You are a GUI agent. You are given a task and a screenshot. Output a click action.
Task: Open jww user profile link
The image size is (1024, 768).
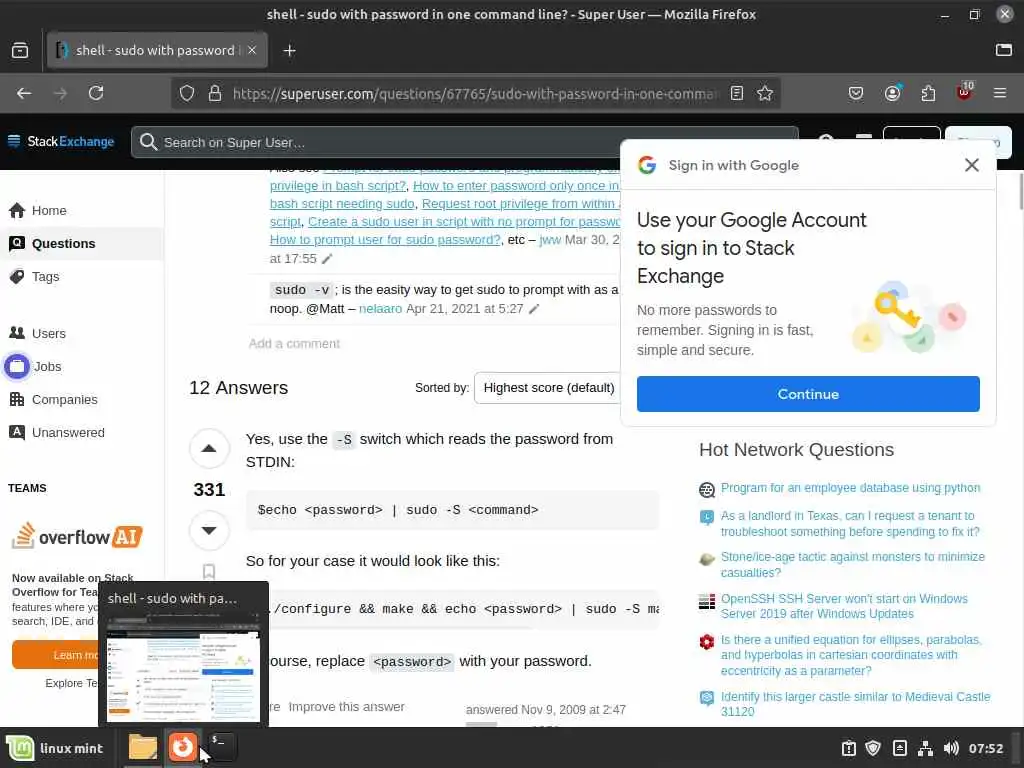pos(550,240)
